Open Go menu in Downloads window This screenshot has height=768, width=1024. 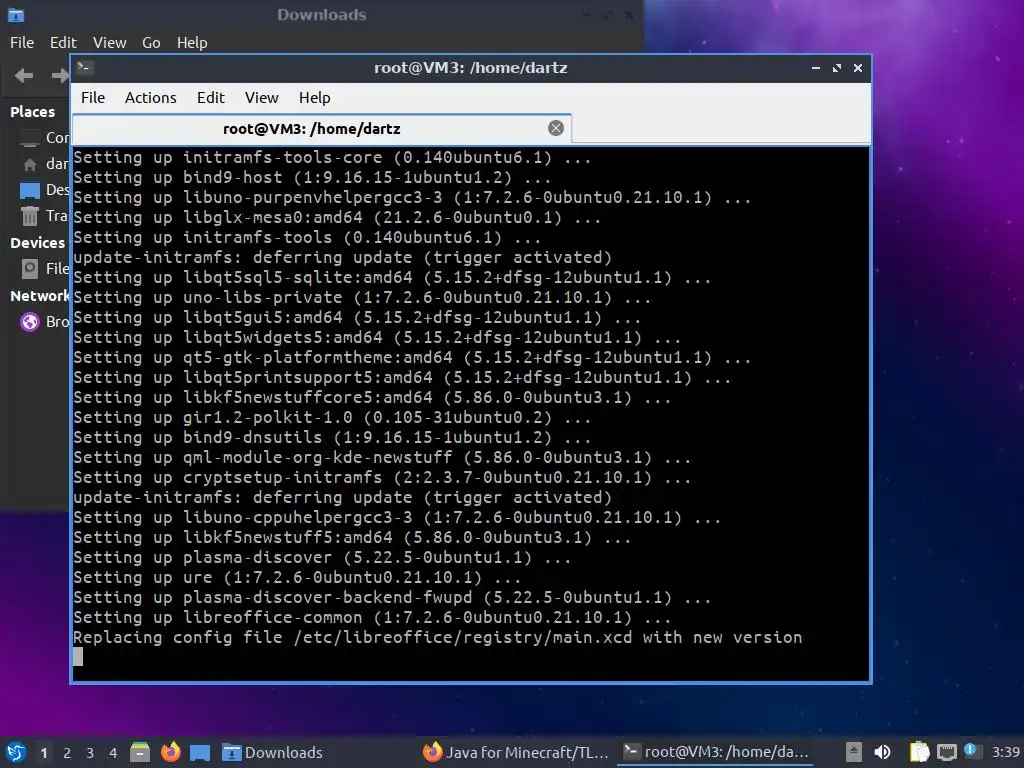point(152,42)
